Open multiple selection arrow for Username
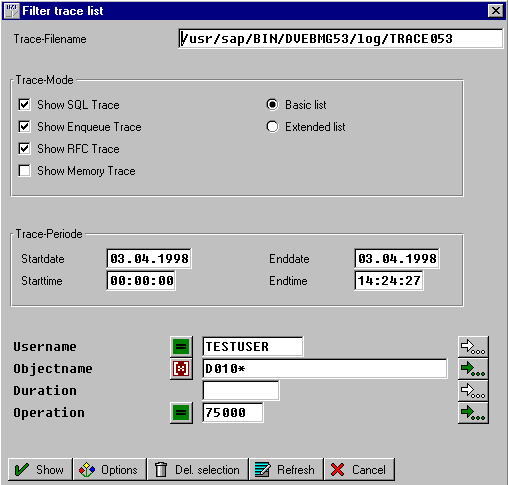This screenshot has width=508, height=485. [473, 347]
